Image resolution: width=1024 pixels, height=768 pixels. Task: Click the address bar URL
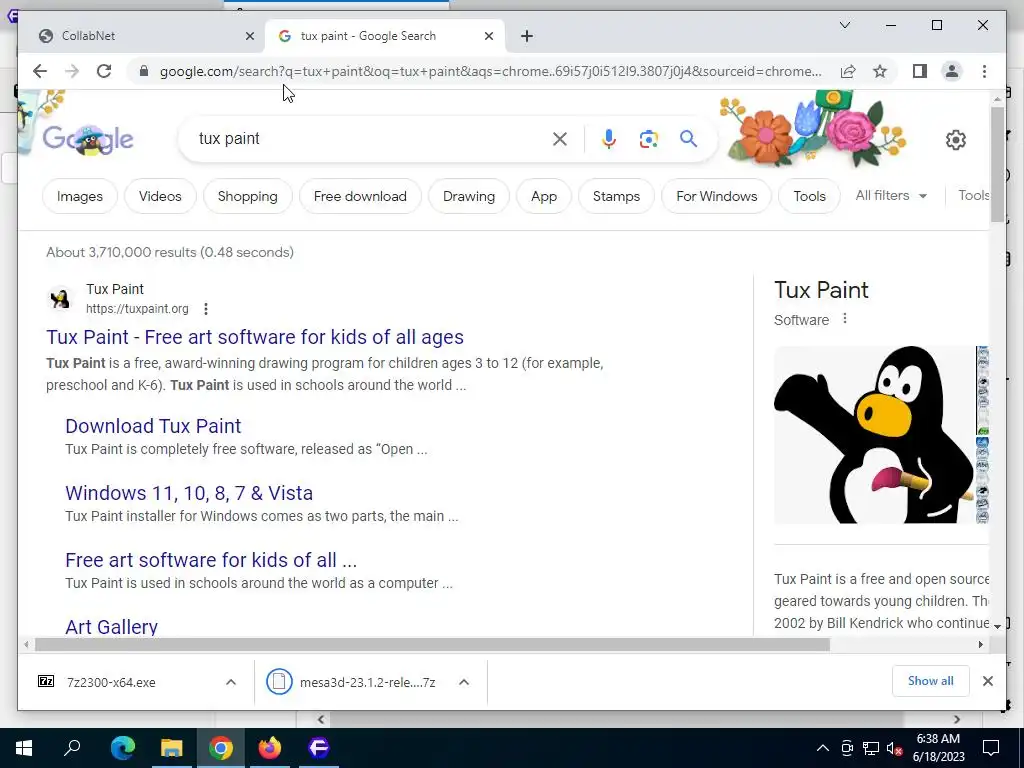490,71
